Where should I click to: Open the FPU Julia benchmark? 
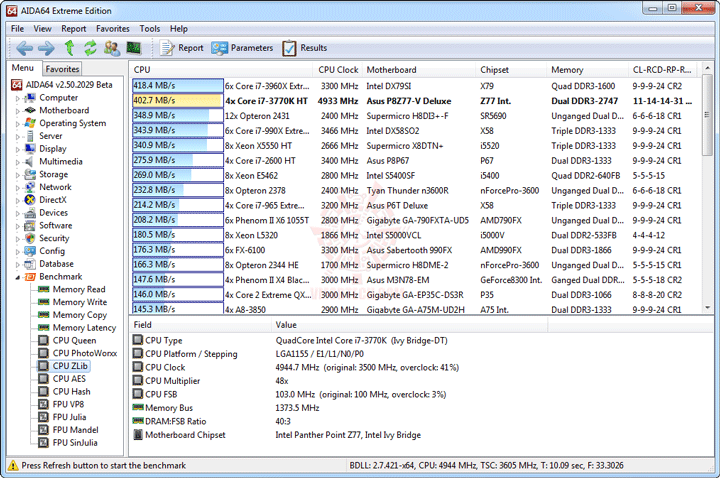tap(62, 417)
